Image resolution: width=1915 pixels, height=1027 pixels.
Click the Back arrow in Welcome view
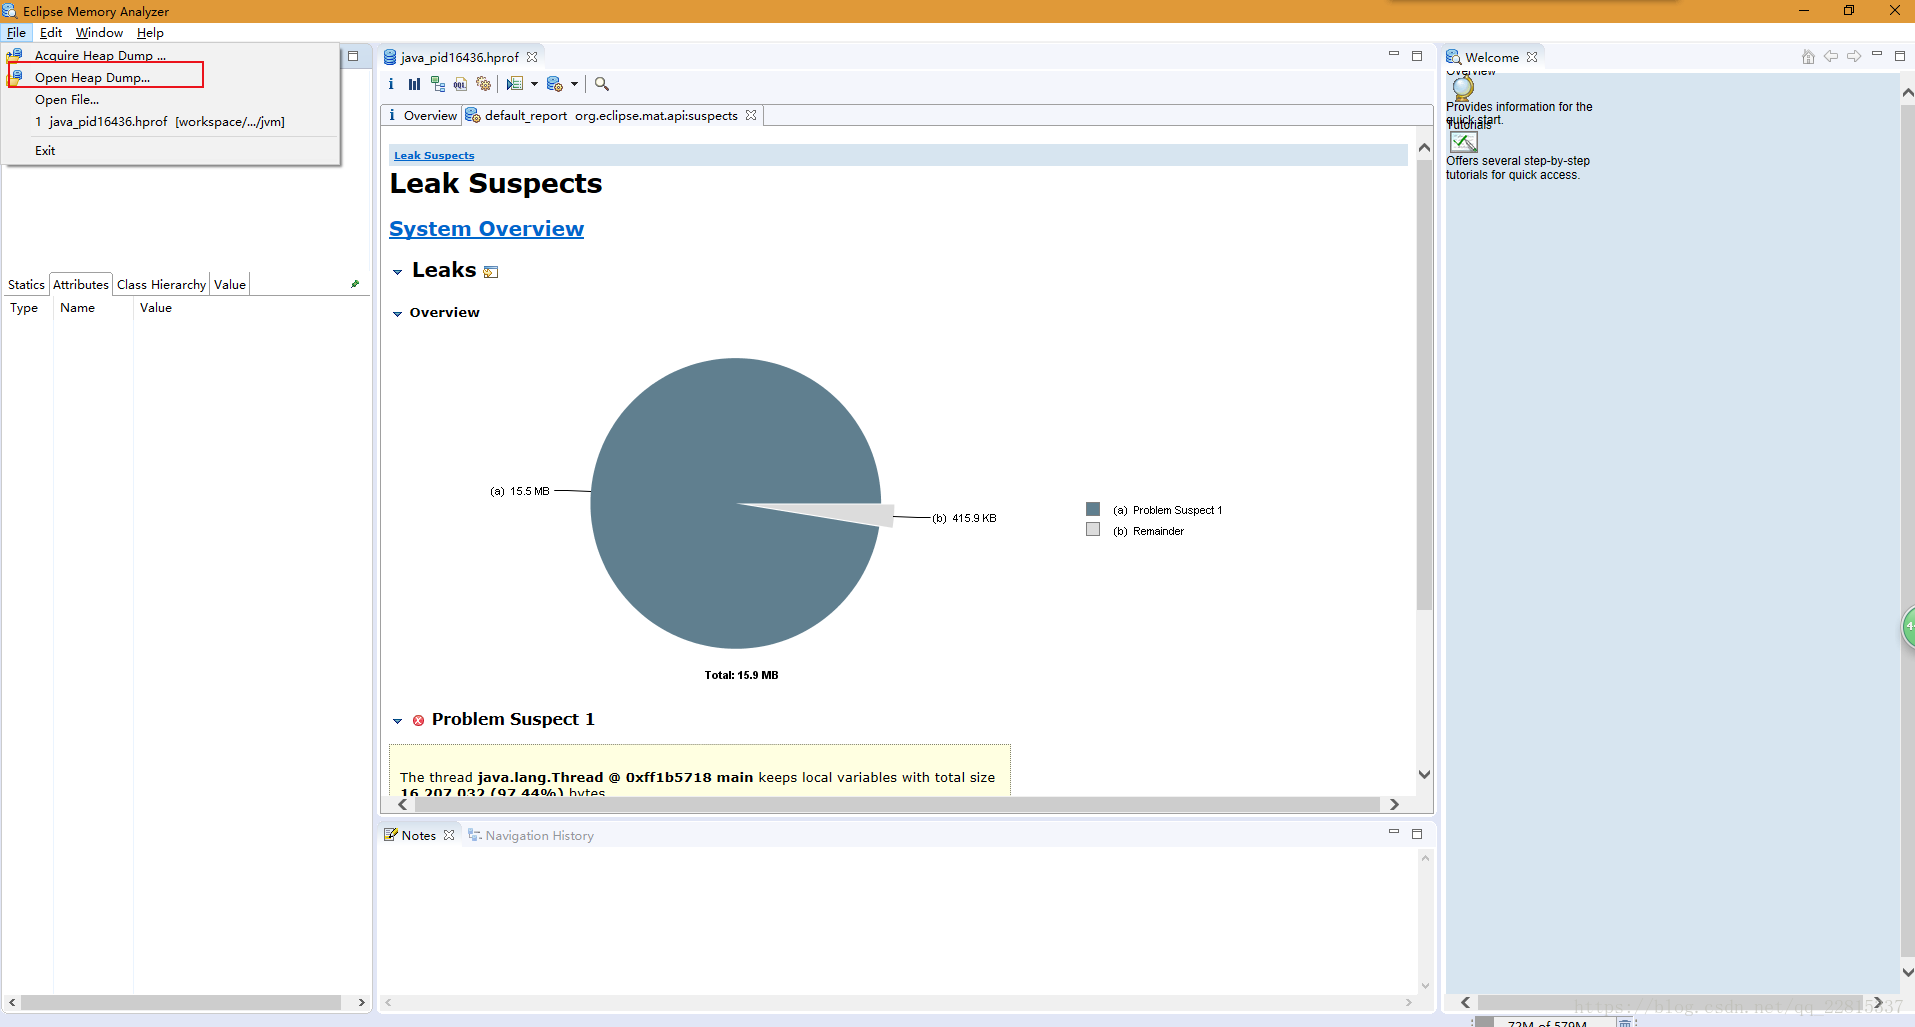pos(1831,57)
